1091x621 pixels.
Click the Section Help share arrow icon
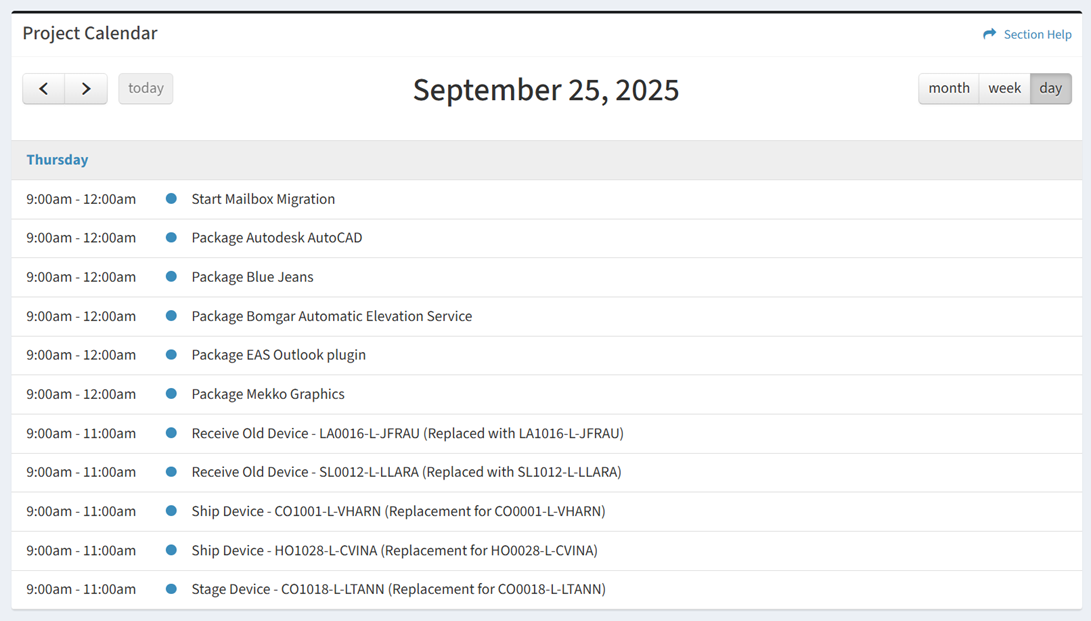(989, 34)
